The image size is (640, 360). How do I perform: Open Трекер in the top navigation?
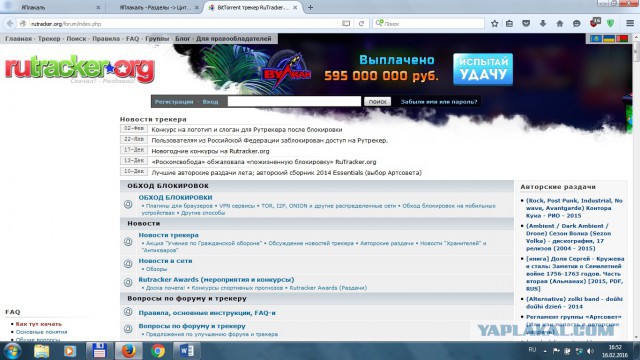click(49, 39)
